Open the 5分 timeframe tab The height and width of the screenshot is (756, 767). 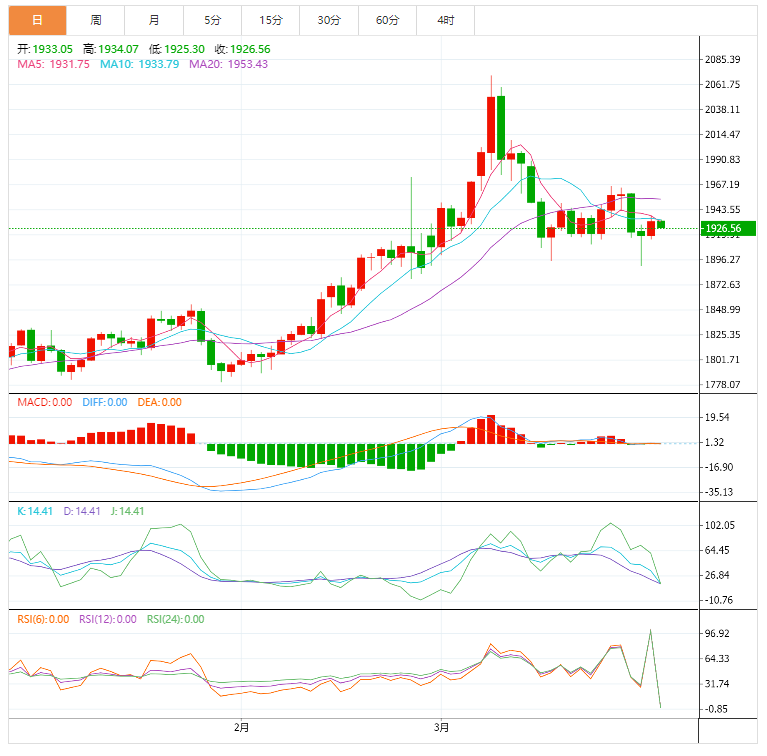click(x=212, y=20)
